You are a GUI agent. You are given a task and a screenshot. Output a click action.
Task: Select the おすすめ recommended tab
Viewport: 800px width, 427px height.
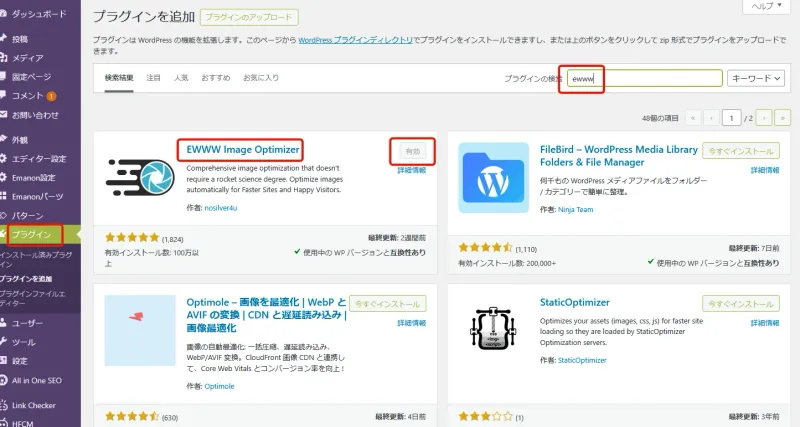(x=215, y=78)
